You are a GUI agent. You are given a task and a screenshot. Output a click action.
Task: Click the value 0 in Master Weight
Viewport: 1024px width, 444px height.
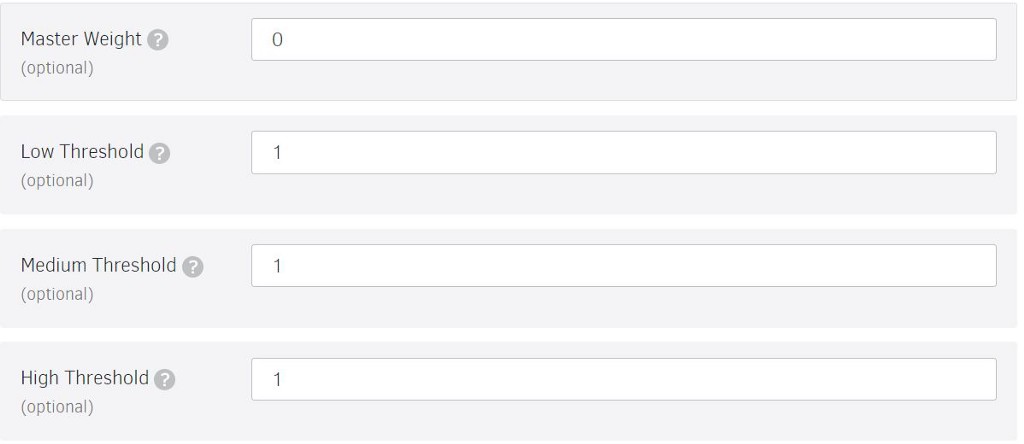[277, 40]
